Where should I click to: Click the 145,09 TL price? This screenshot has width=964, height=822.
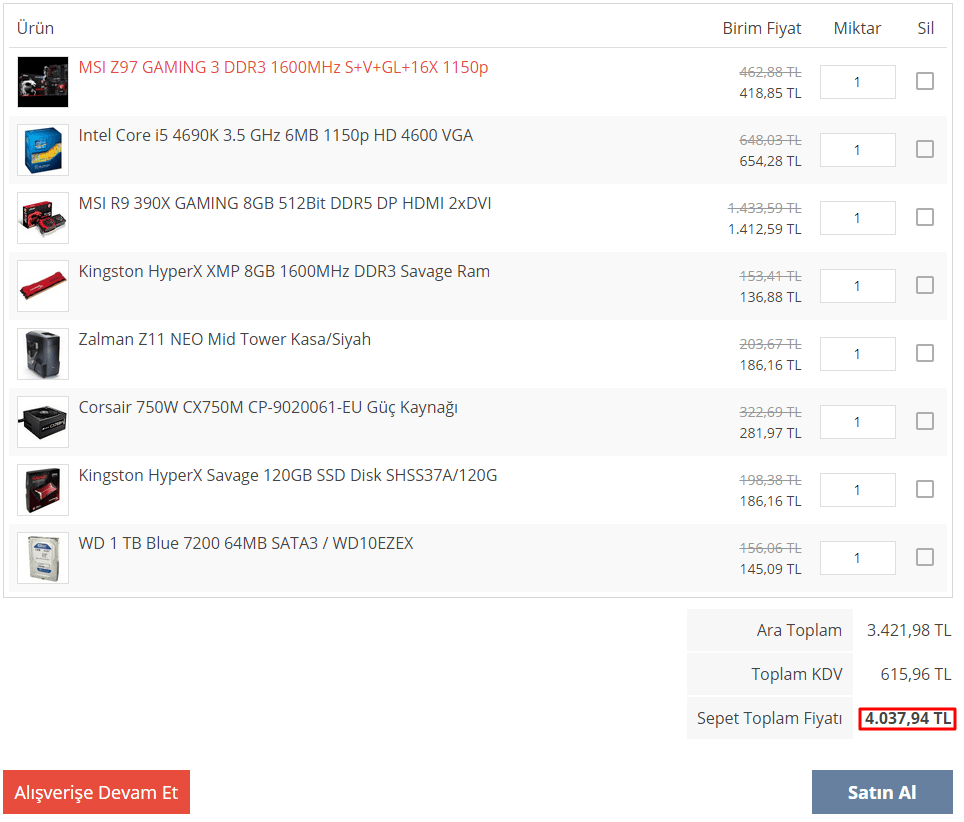pyautogui.click(x=770, y=569)
